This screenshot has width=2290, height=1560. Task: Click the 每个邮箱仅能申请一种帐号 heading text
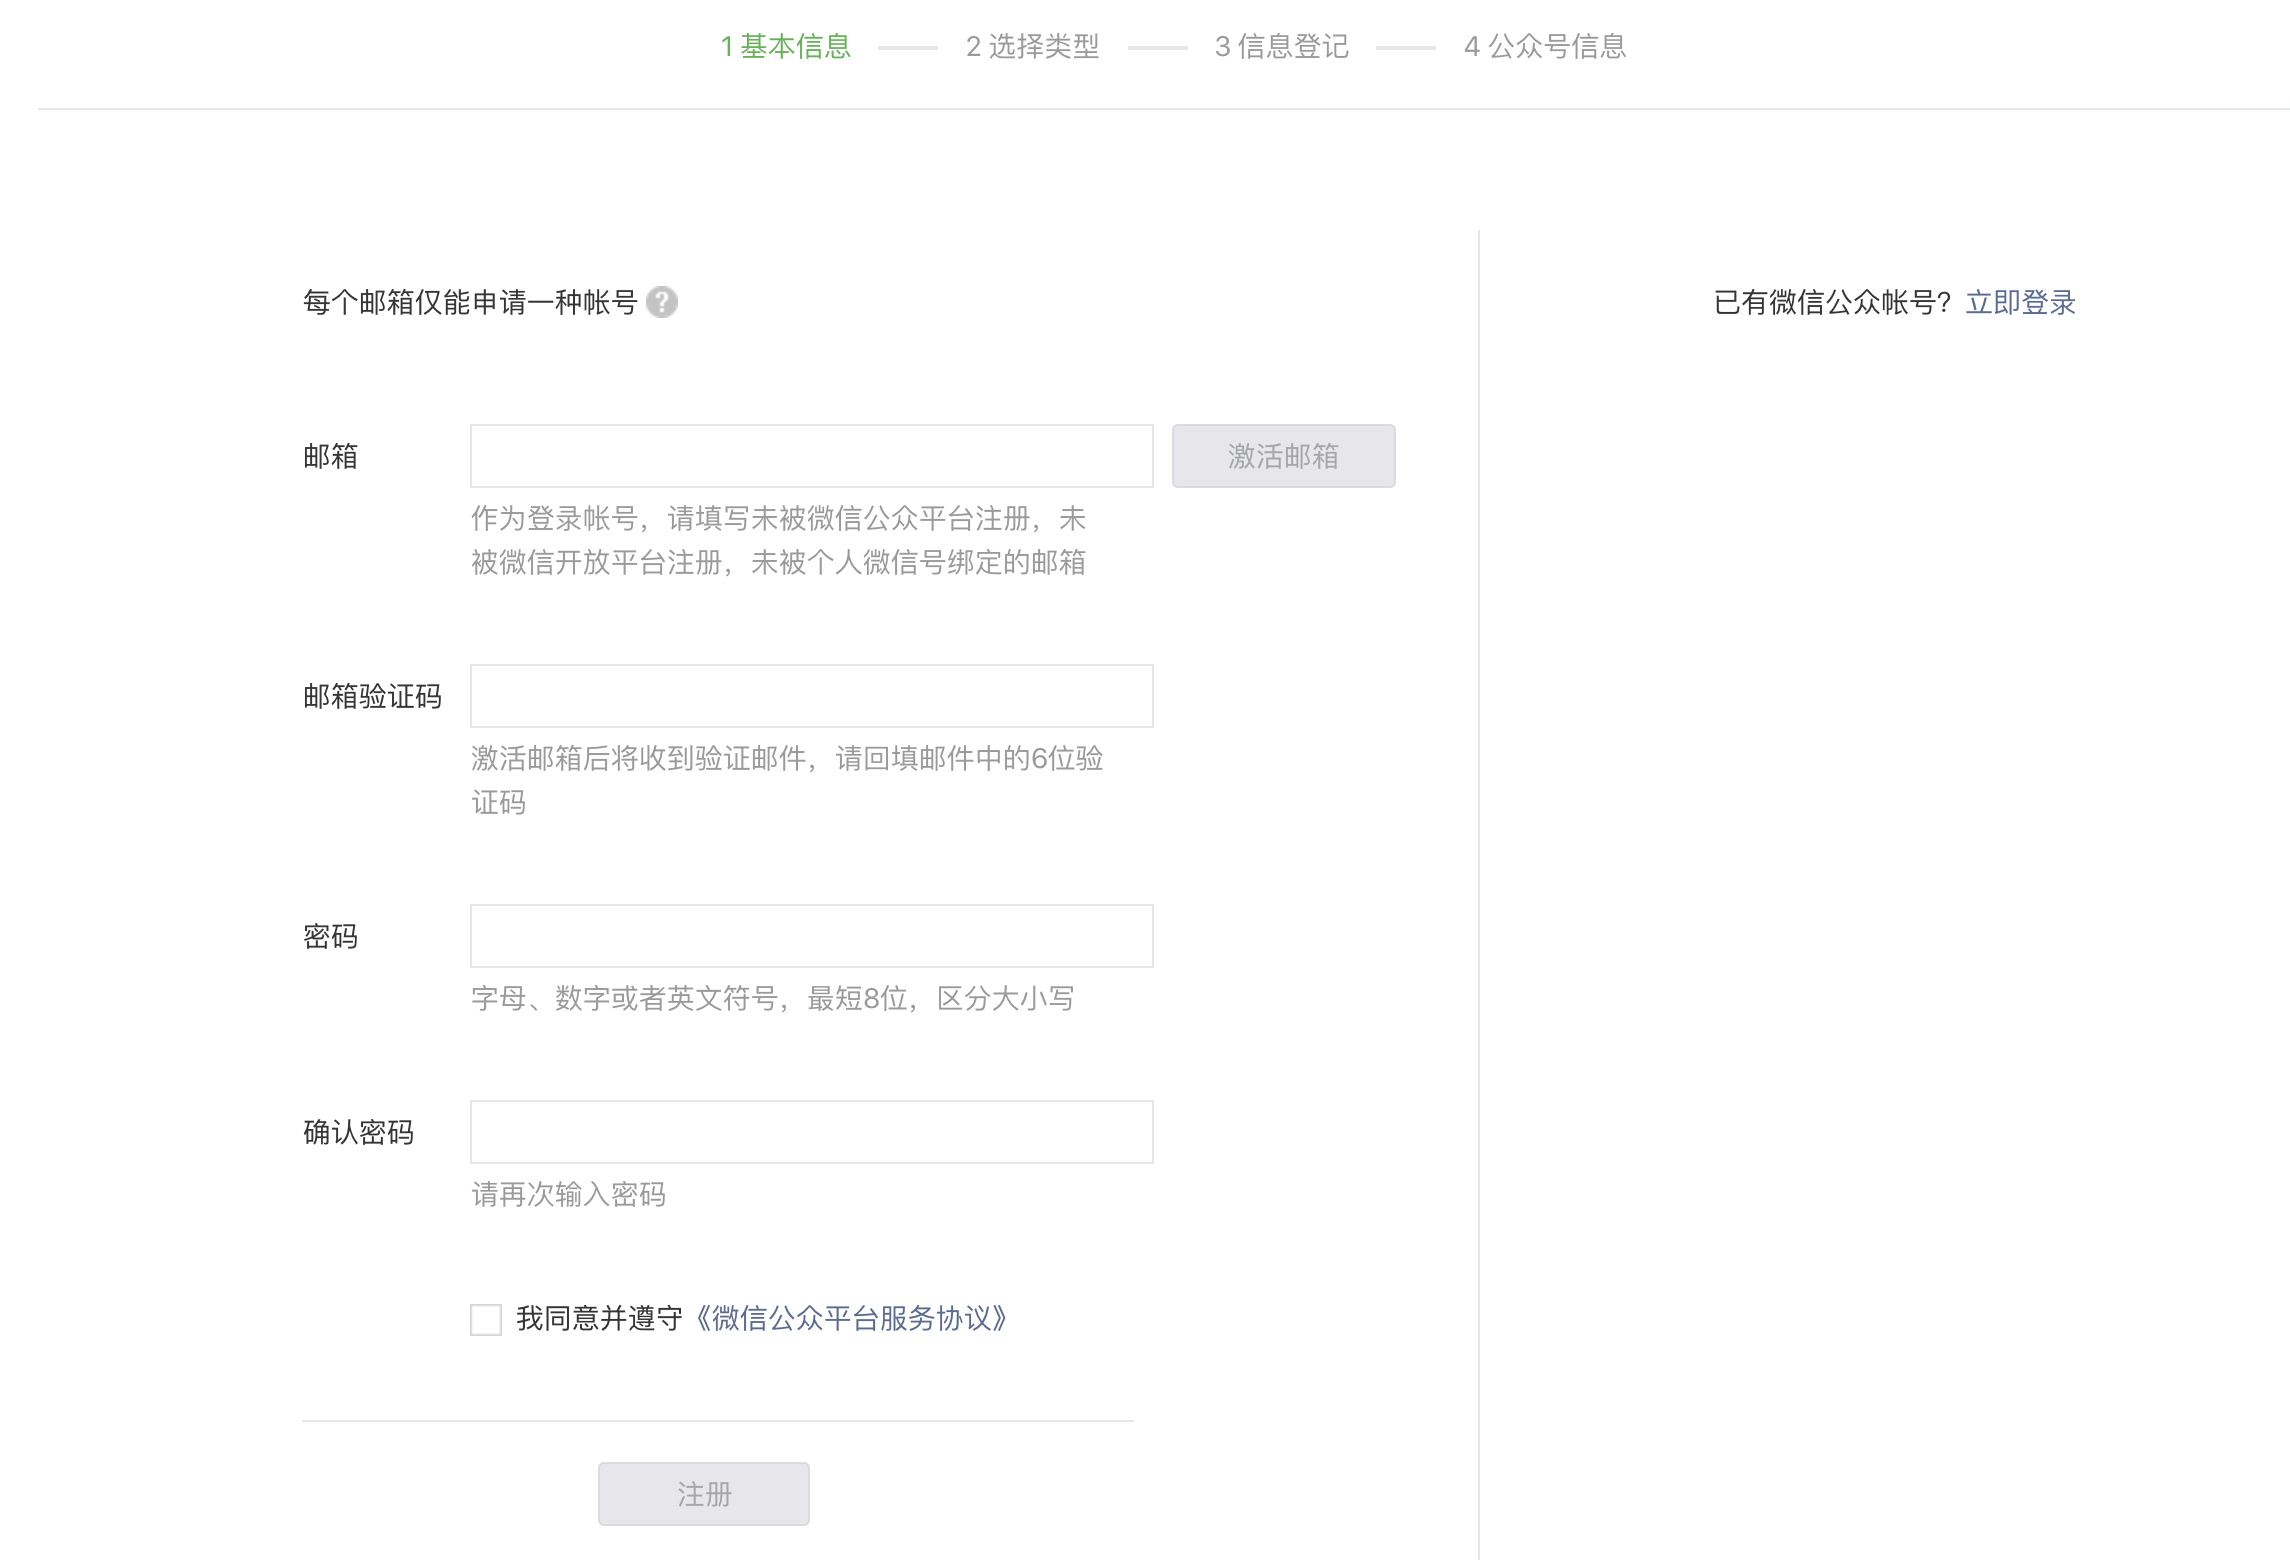point(470,302)
